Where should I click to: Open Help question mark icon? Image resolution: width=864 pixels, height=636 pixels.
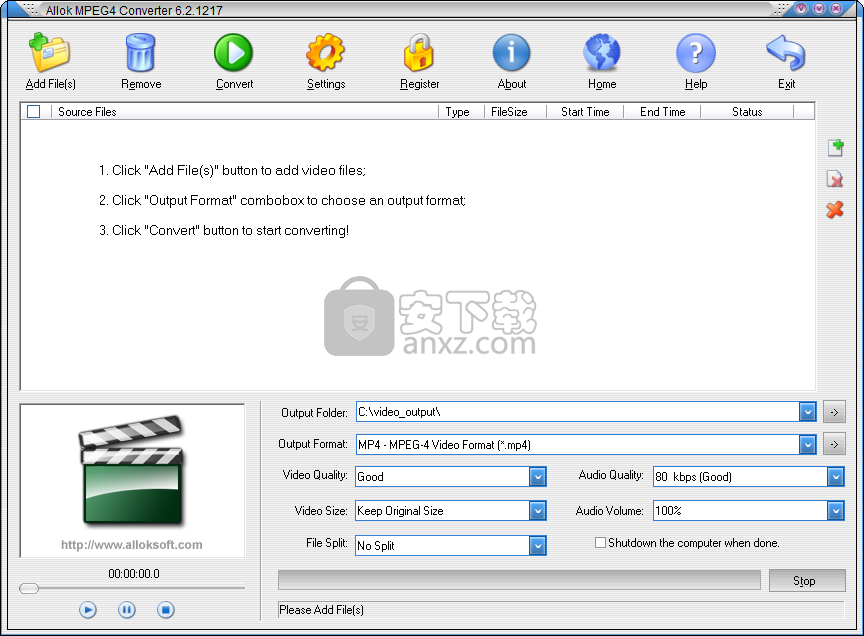[695, 53]
